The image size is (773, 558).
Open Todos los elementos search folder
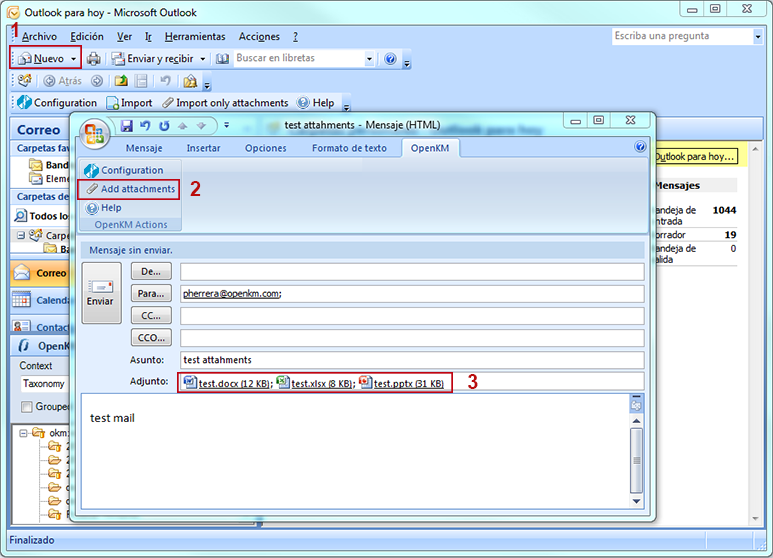point(43,216)
